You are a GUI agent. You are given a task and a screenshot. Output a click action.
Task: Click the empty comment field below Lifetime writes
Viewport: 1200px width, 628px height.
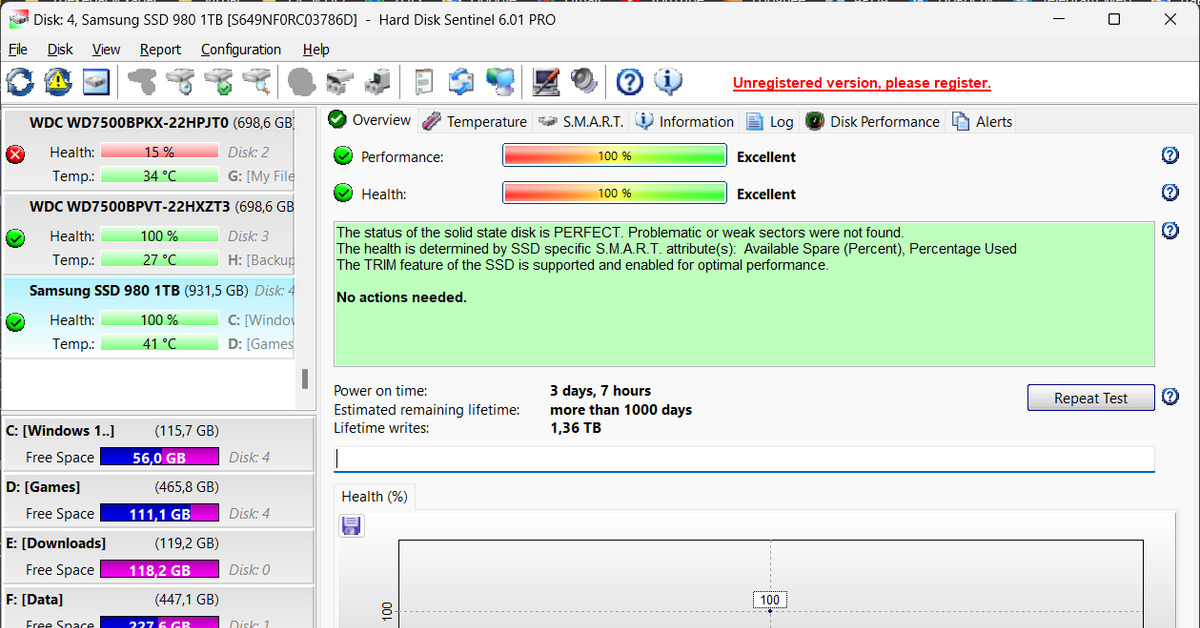tap(744, 459)
